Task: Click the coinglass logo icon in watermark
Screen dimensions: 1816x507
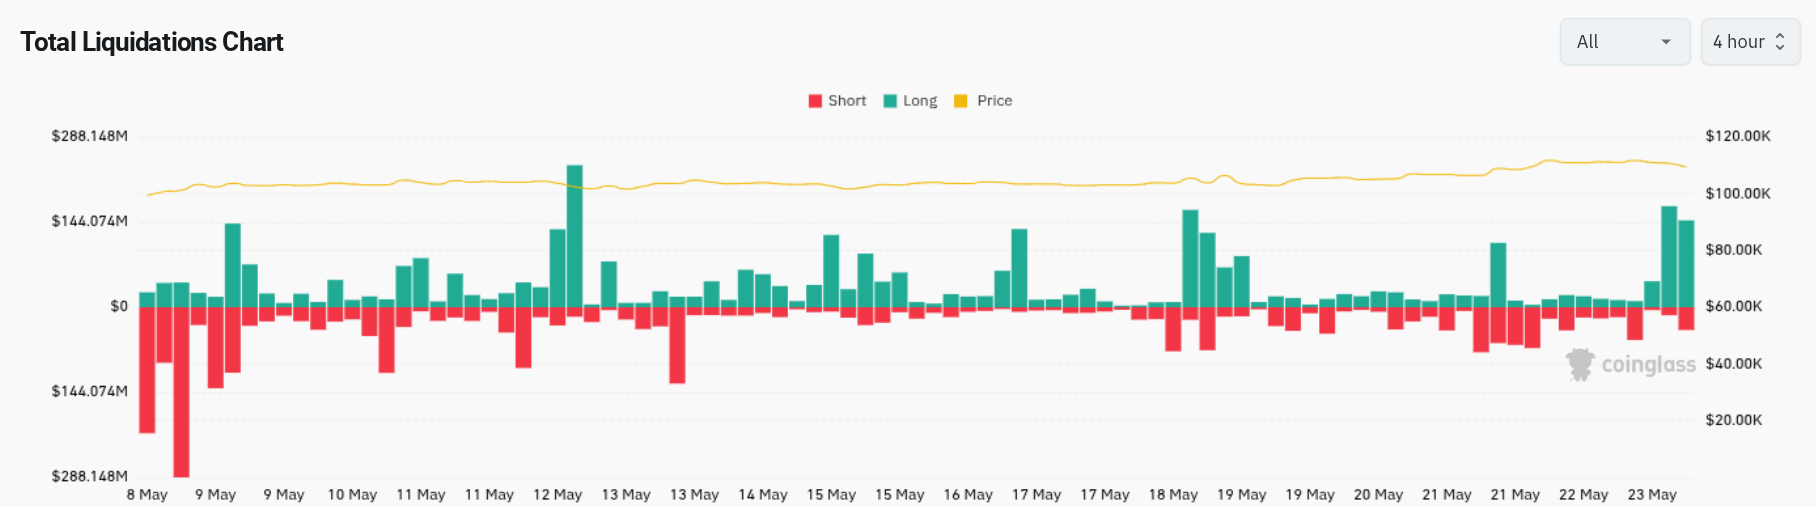Action: coord(1580,364)
